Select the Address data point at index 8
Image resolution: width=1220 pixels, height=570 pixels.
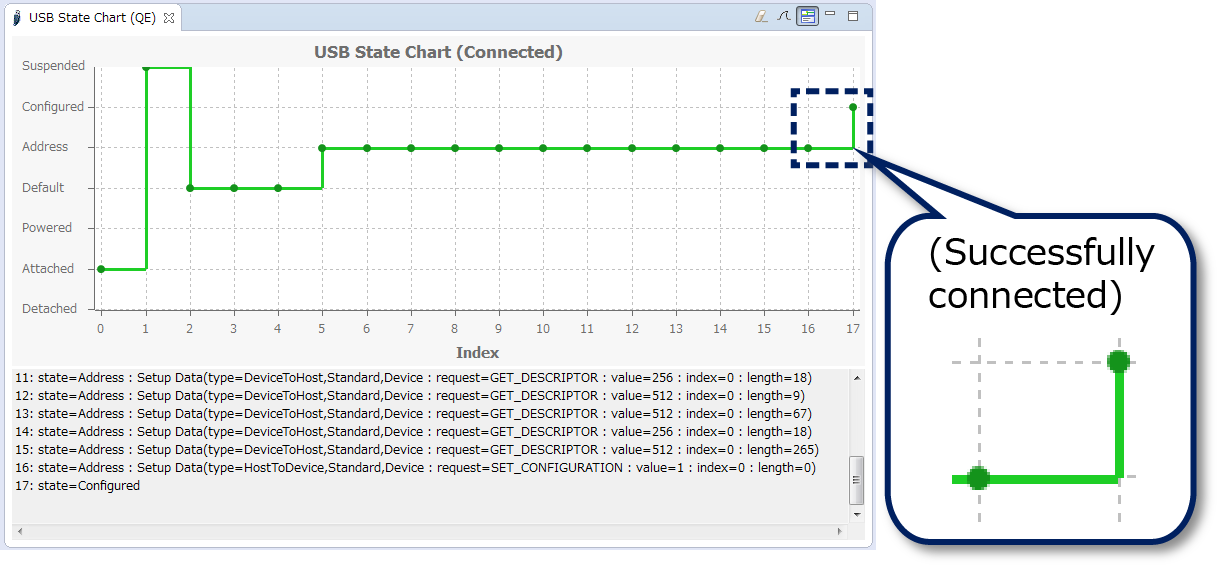(455, 148)
